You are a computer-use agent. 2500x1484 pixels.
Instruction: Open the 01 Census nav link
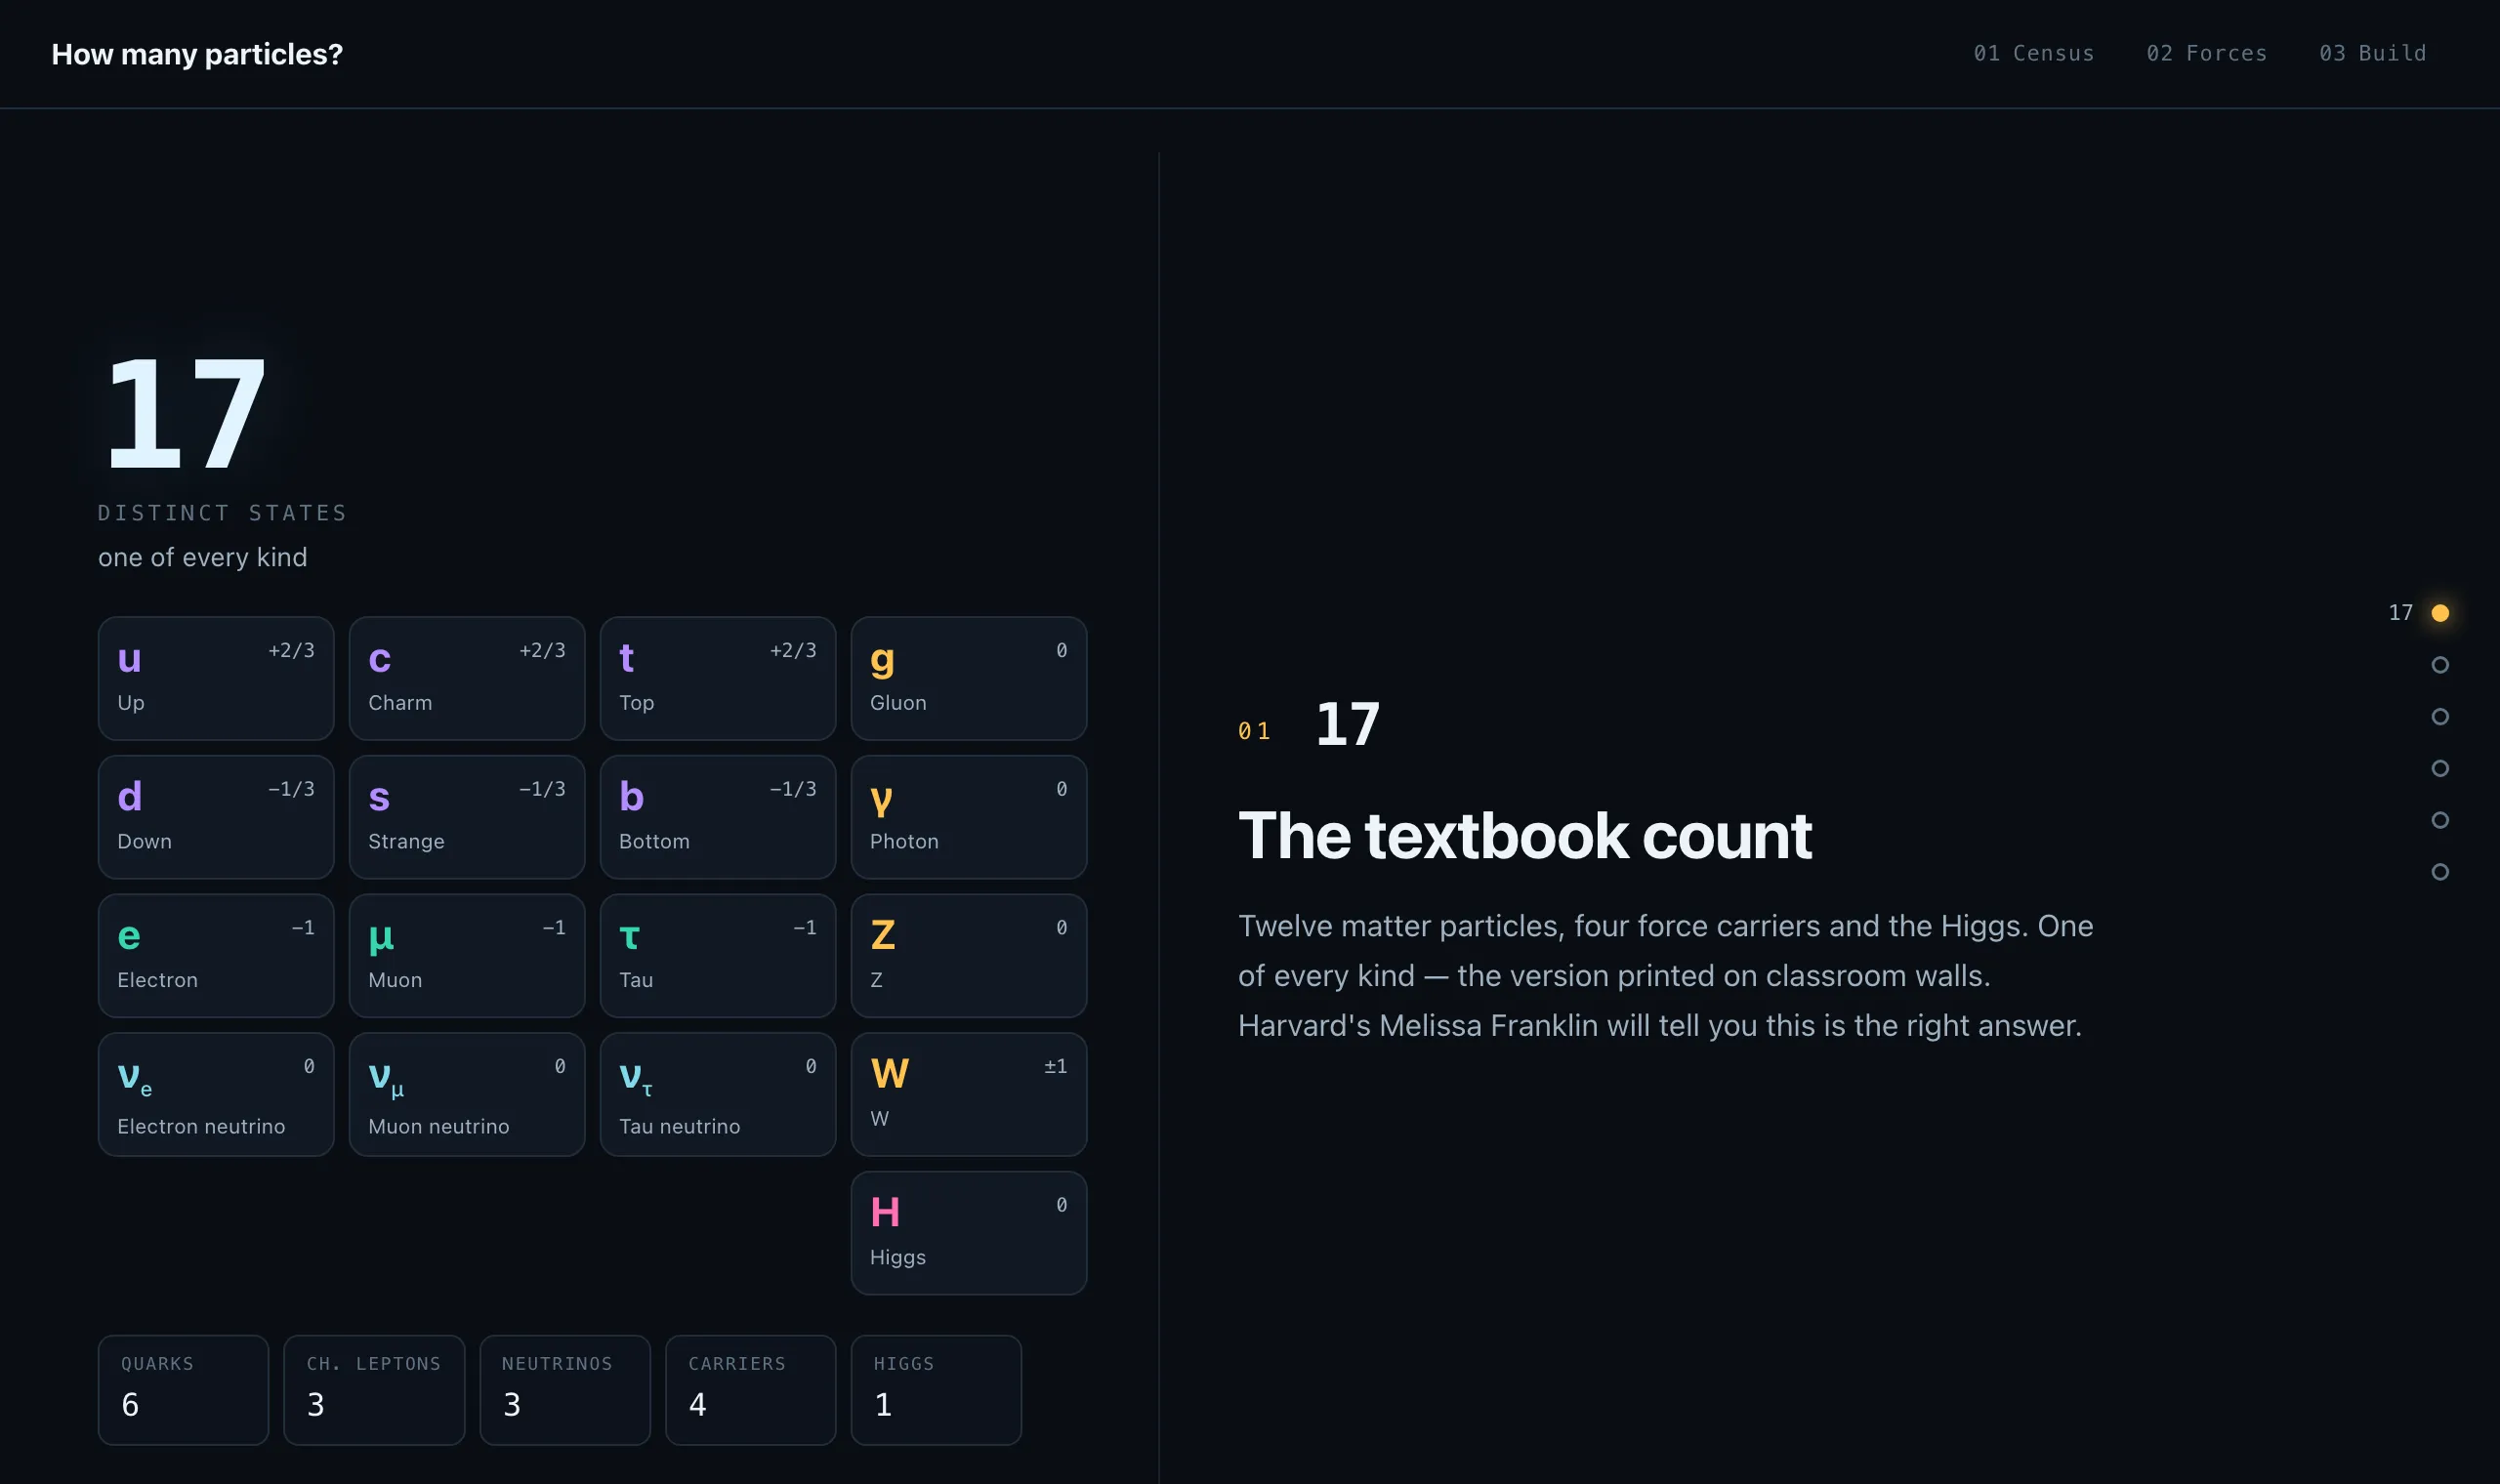(x=2033, y=53)
